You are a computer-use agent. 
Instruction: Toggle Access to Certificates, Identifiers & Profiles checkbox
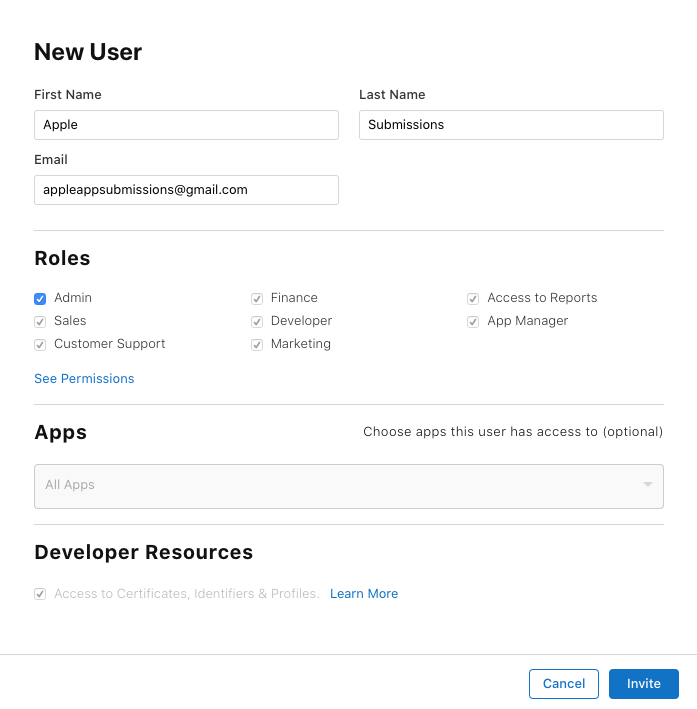click(40, 594)
